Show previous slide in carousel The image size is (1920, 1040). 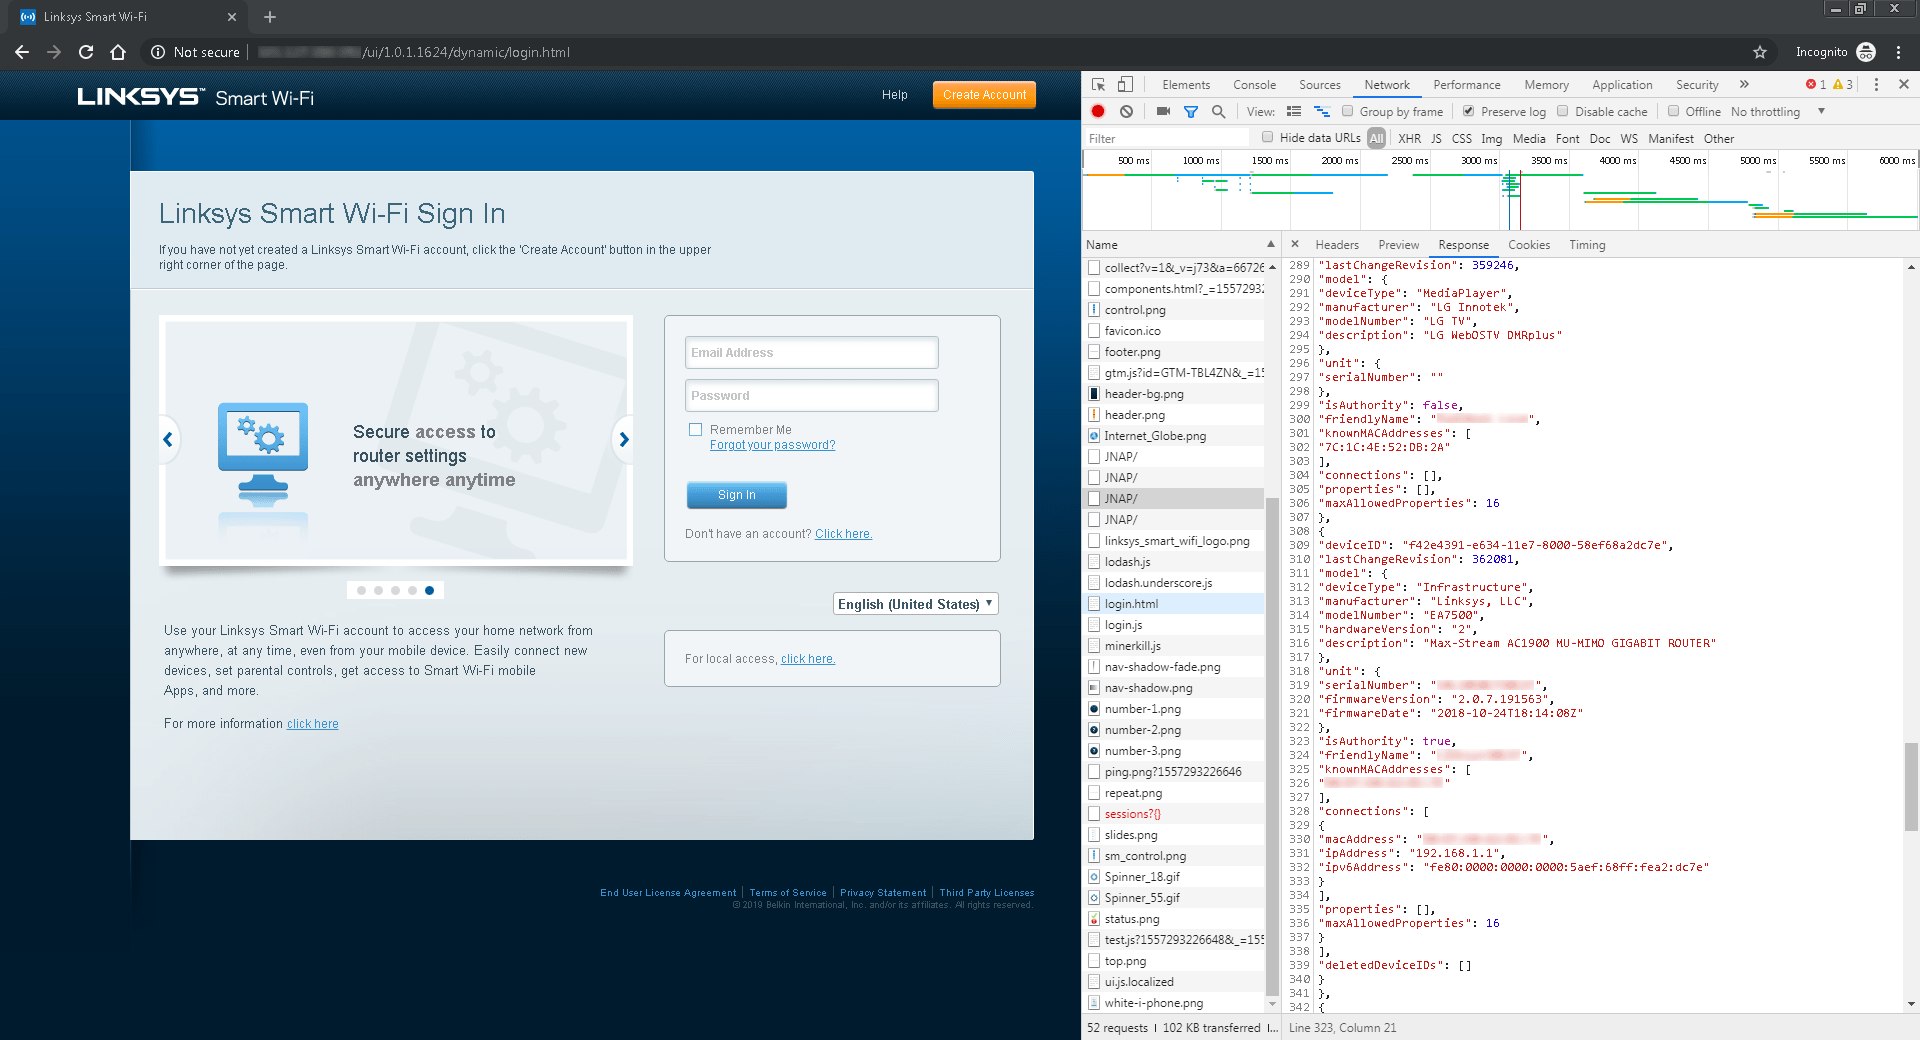point(168,439)
